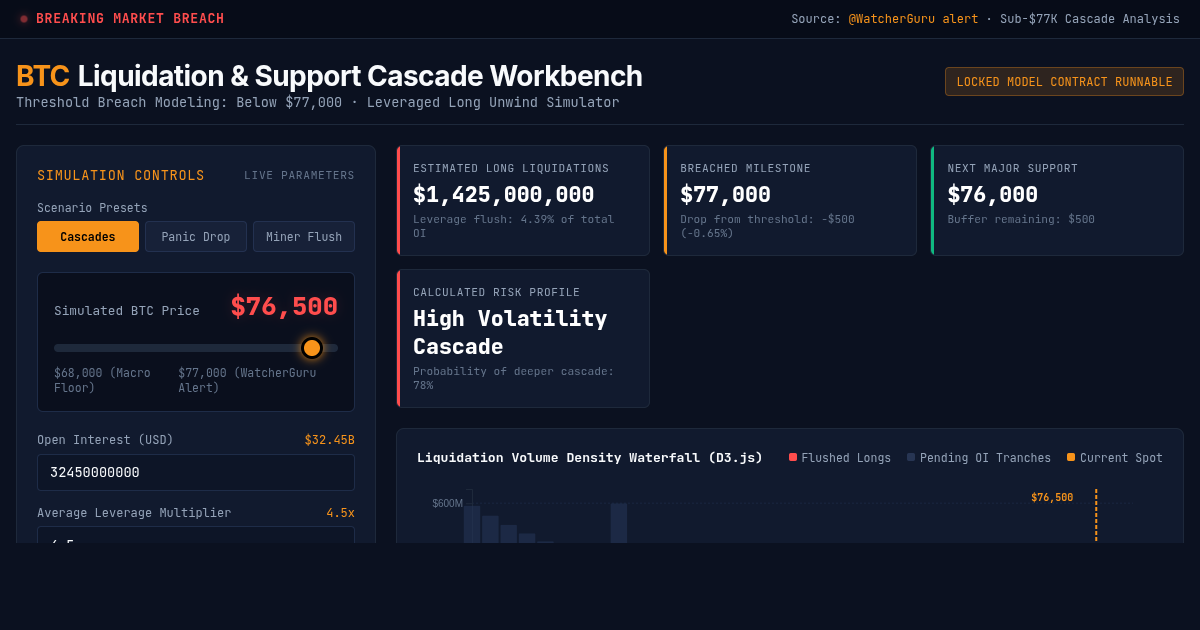Image resolution: width=1200 pixels, height=630 pixels.
Task: Click the $600M chart axis label
Action: (447, 503)
